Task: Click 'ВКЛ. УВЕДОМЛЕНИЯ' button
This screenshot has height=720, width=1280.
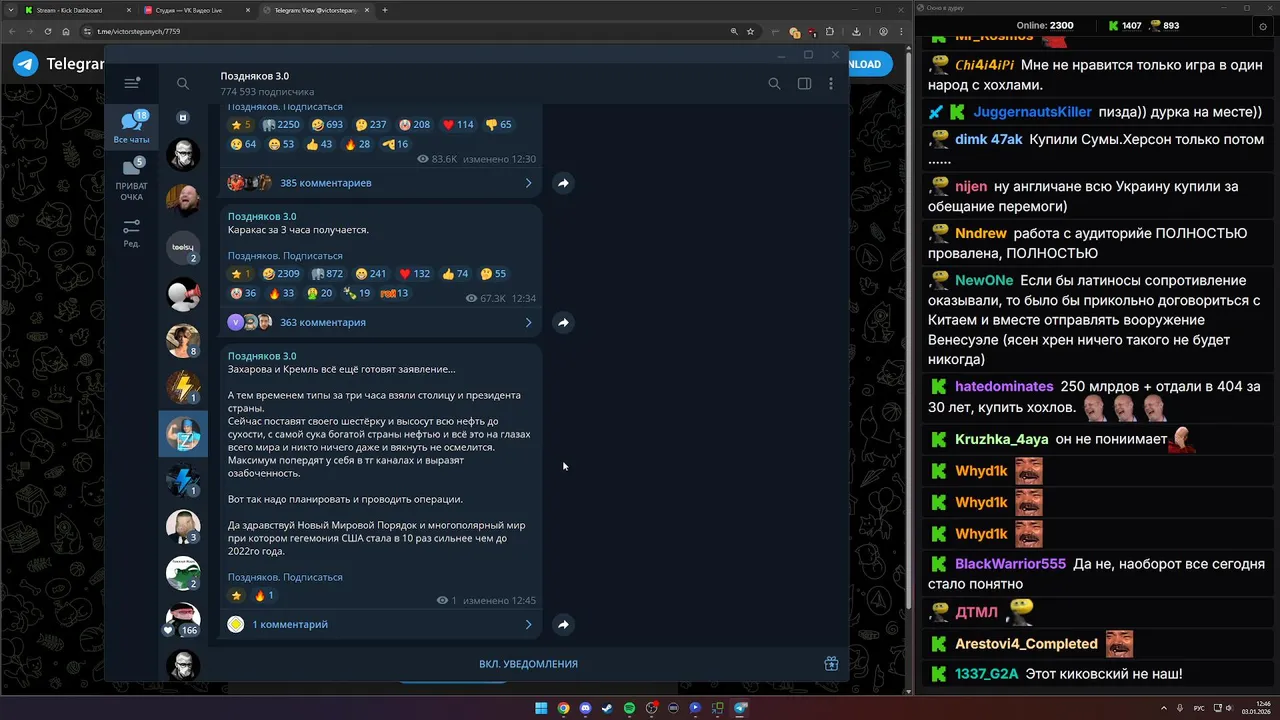Action: pyautogui.click(x=528, y=664)
